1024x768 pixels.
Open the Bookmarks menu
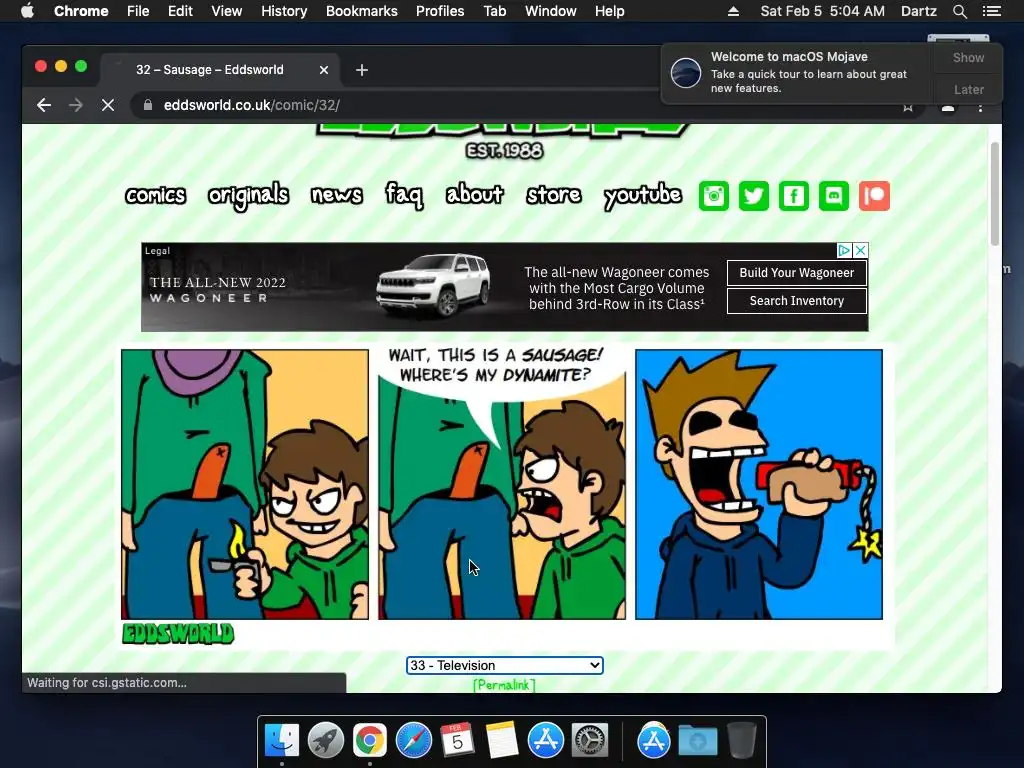pos(362,11)
